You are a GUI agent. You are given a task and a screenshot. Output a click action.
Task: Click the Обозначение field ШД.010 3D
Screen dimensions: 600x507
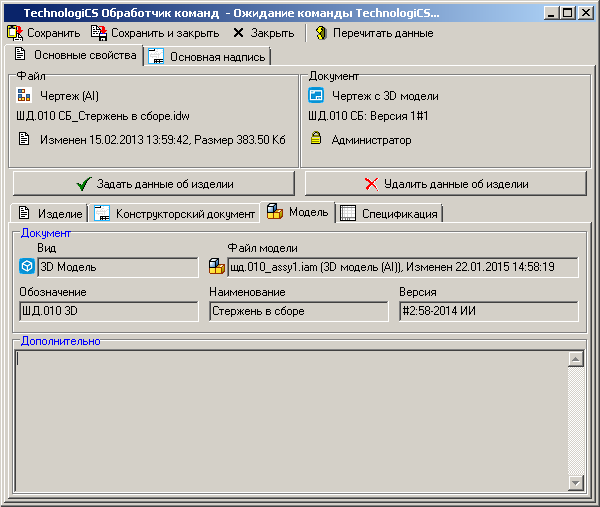(108, 311)
